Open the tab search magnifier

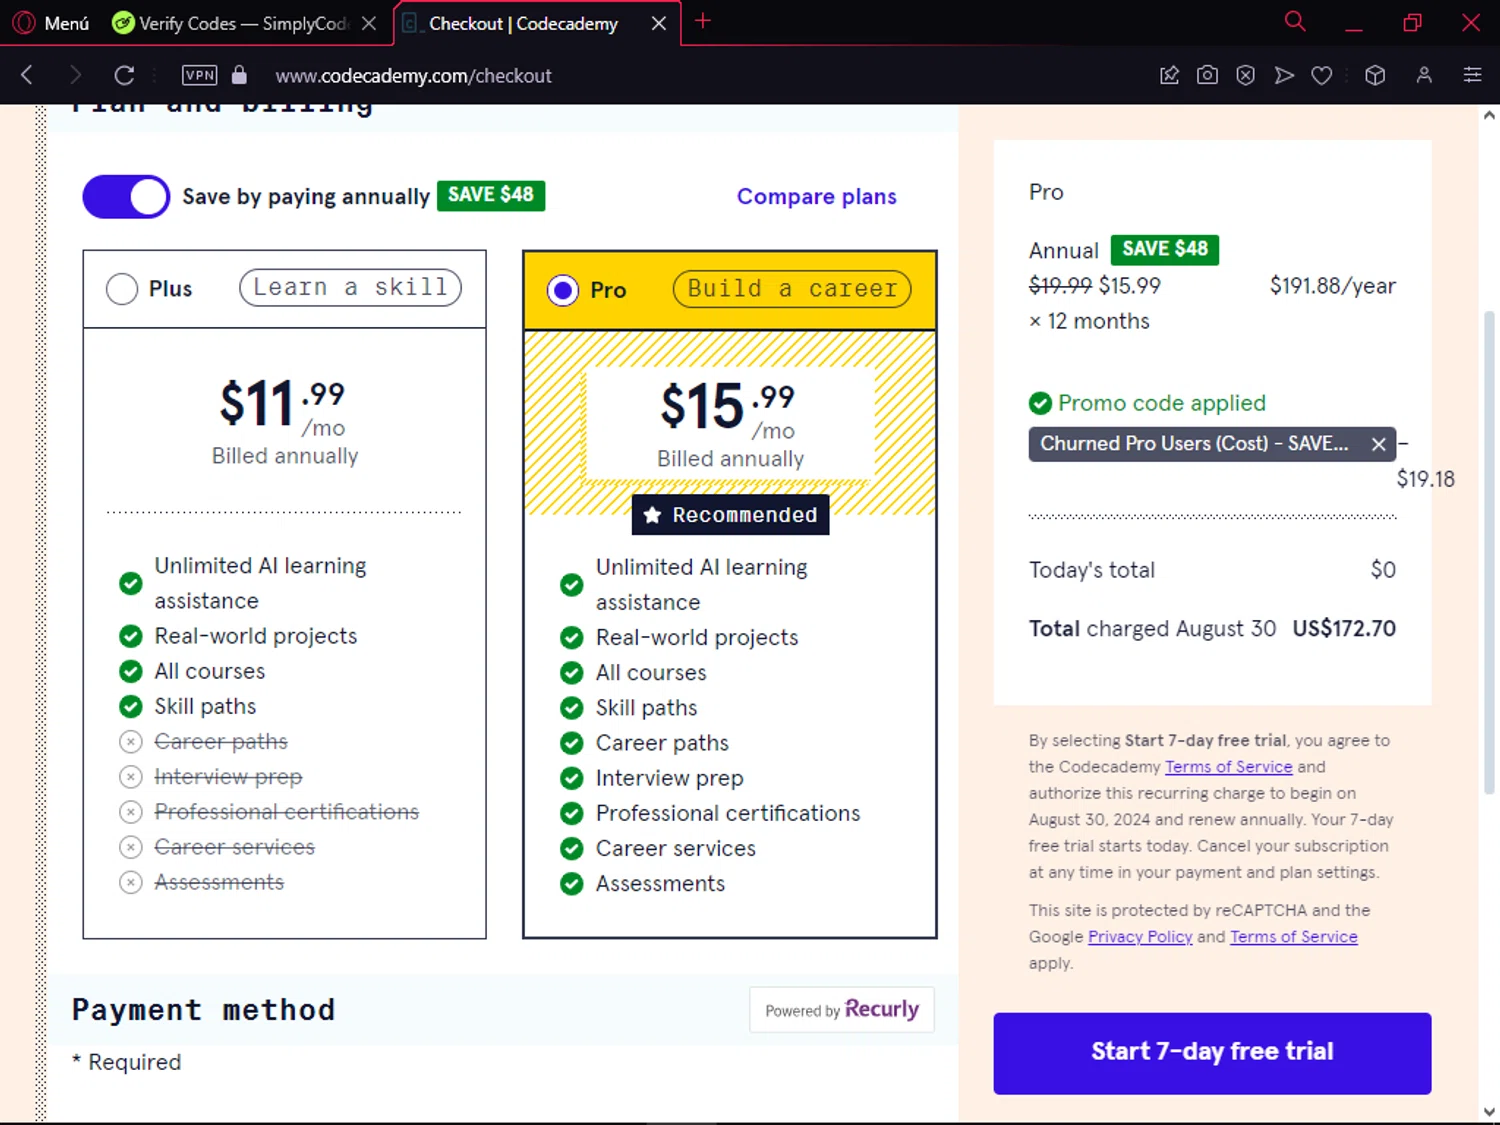[1295, 21]
